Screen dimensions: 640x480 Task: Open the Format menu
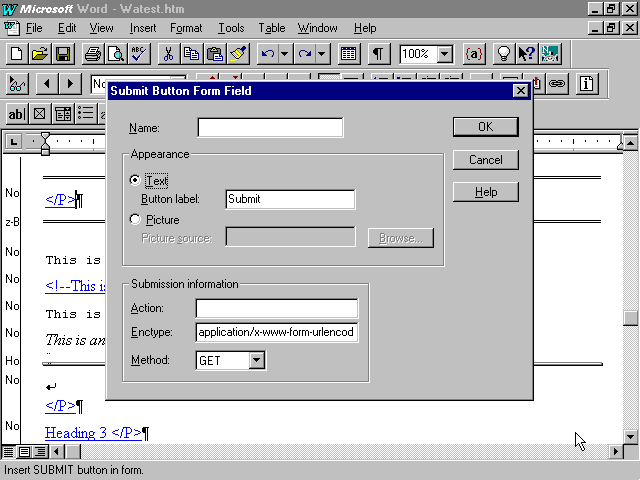point(186,28)
